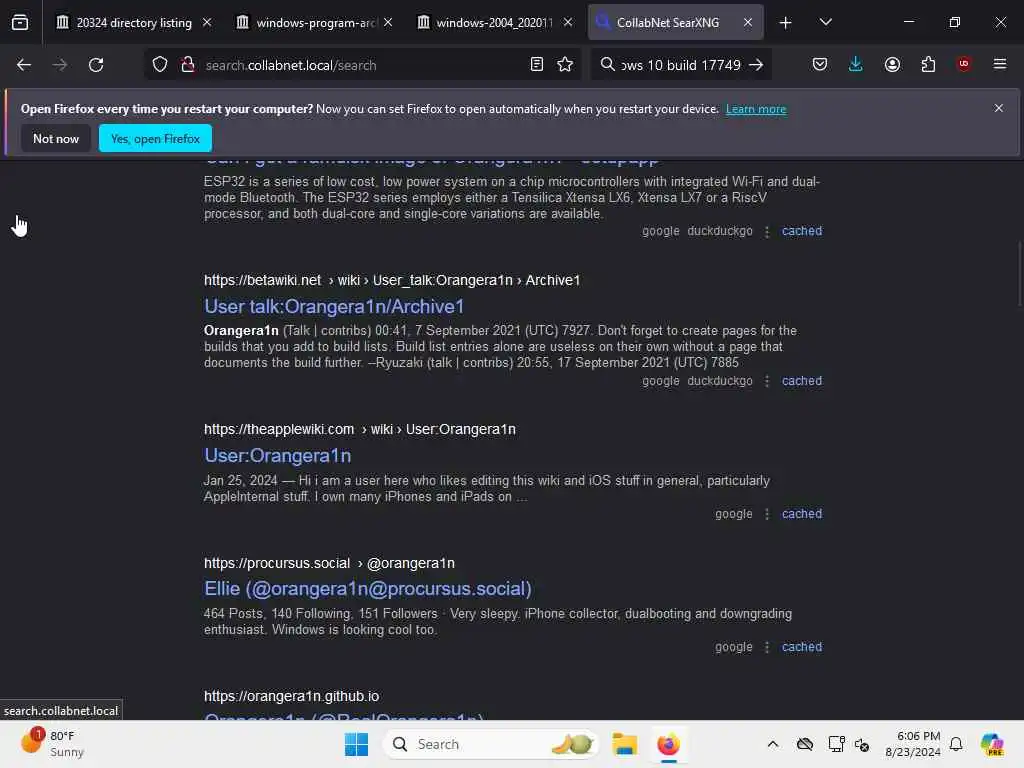1024x768 pixels.
Task: Open the notification bell icon
Action: point(956,744)
